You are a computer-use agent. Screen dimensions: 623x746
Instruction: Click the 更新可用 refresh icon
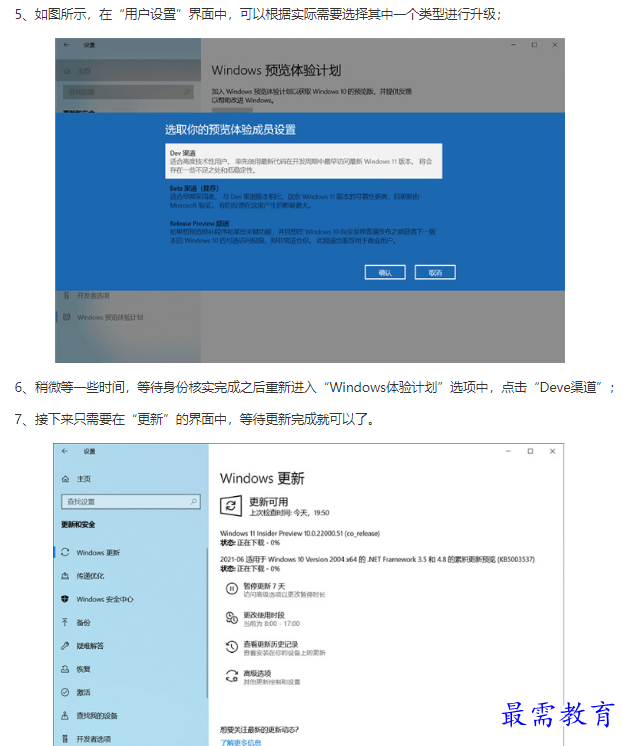tap(231, 506)
